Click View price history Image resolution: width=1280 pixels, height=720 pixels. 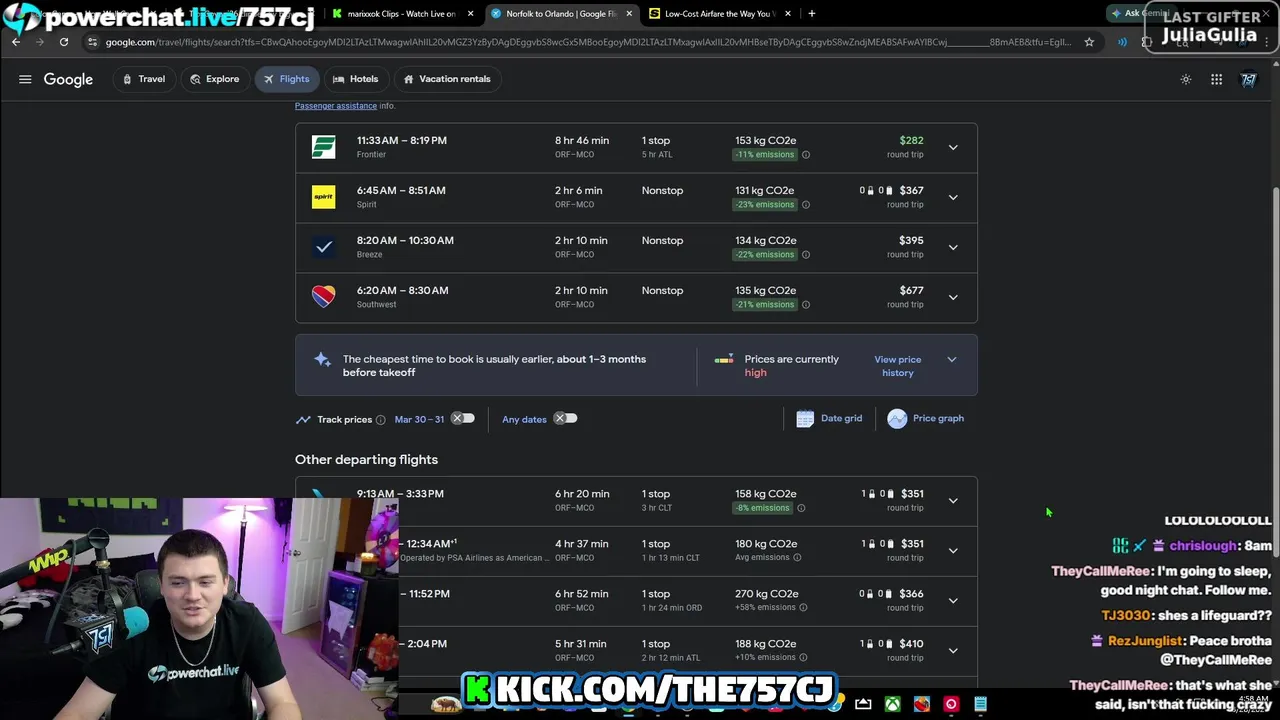898,366
